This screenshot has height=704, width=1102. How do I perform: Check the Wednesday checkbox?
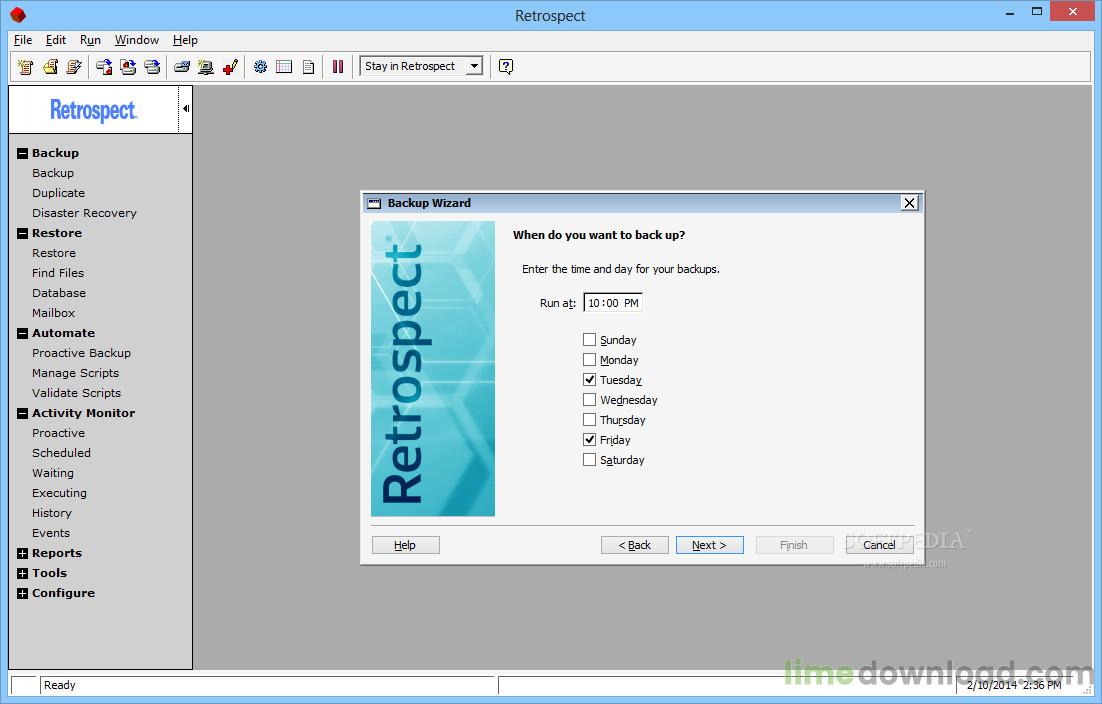coord(590,400)
